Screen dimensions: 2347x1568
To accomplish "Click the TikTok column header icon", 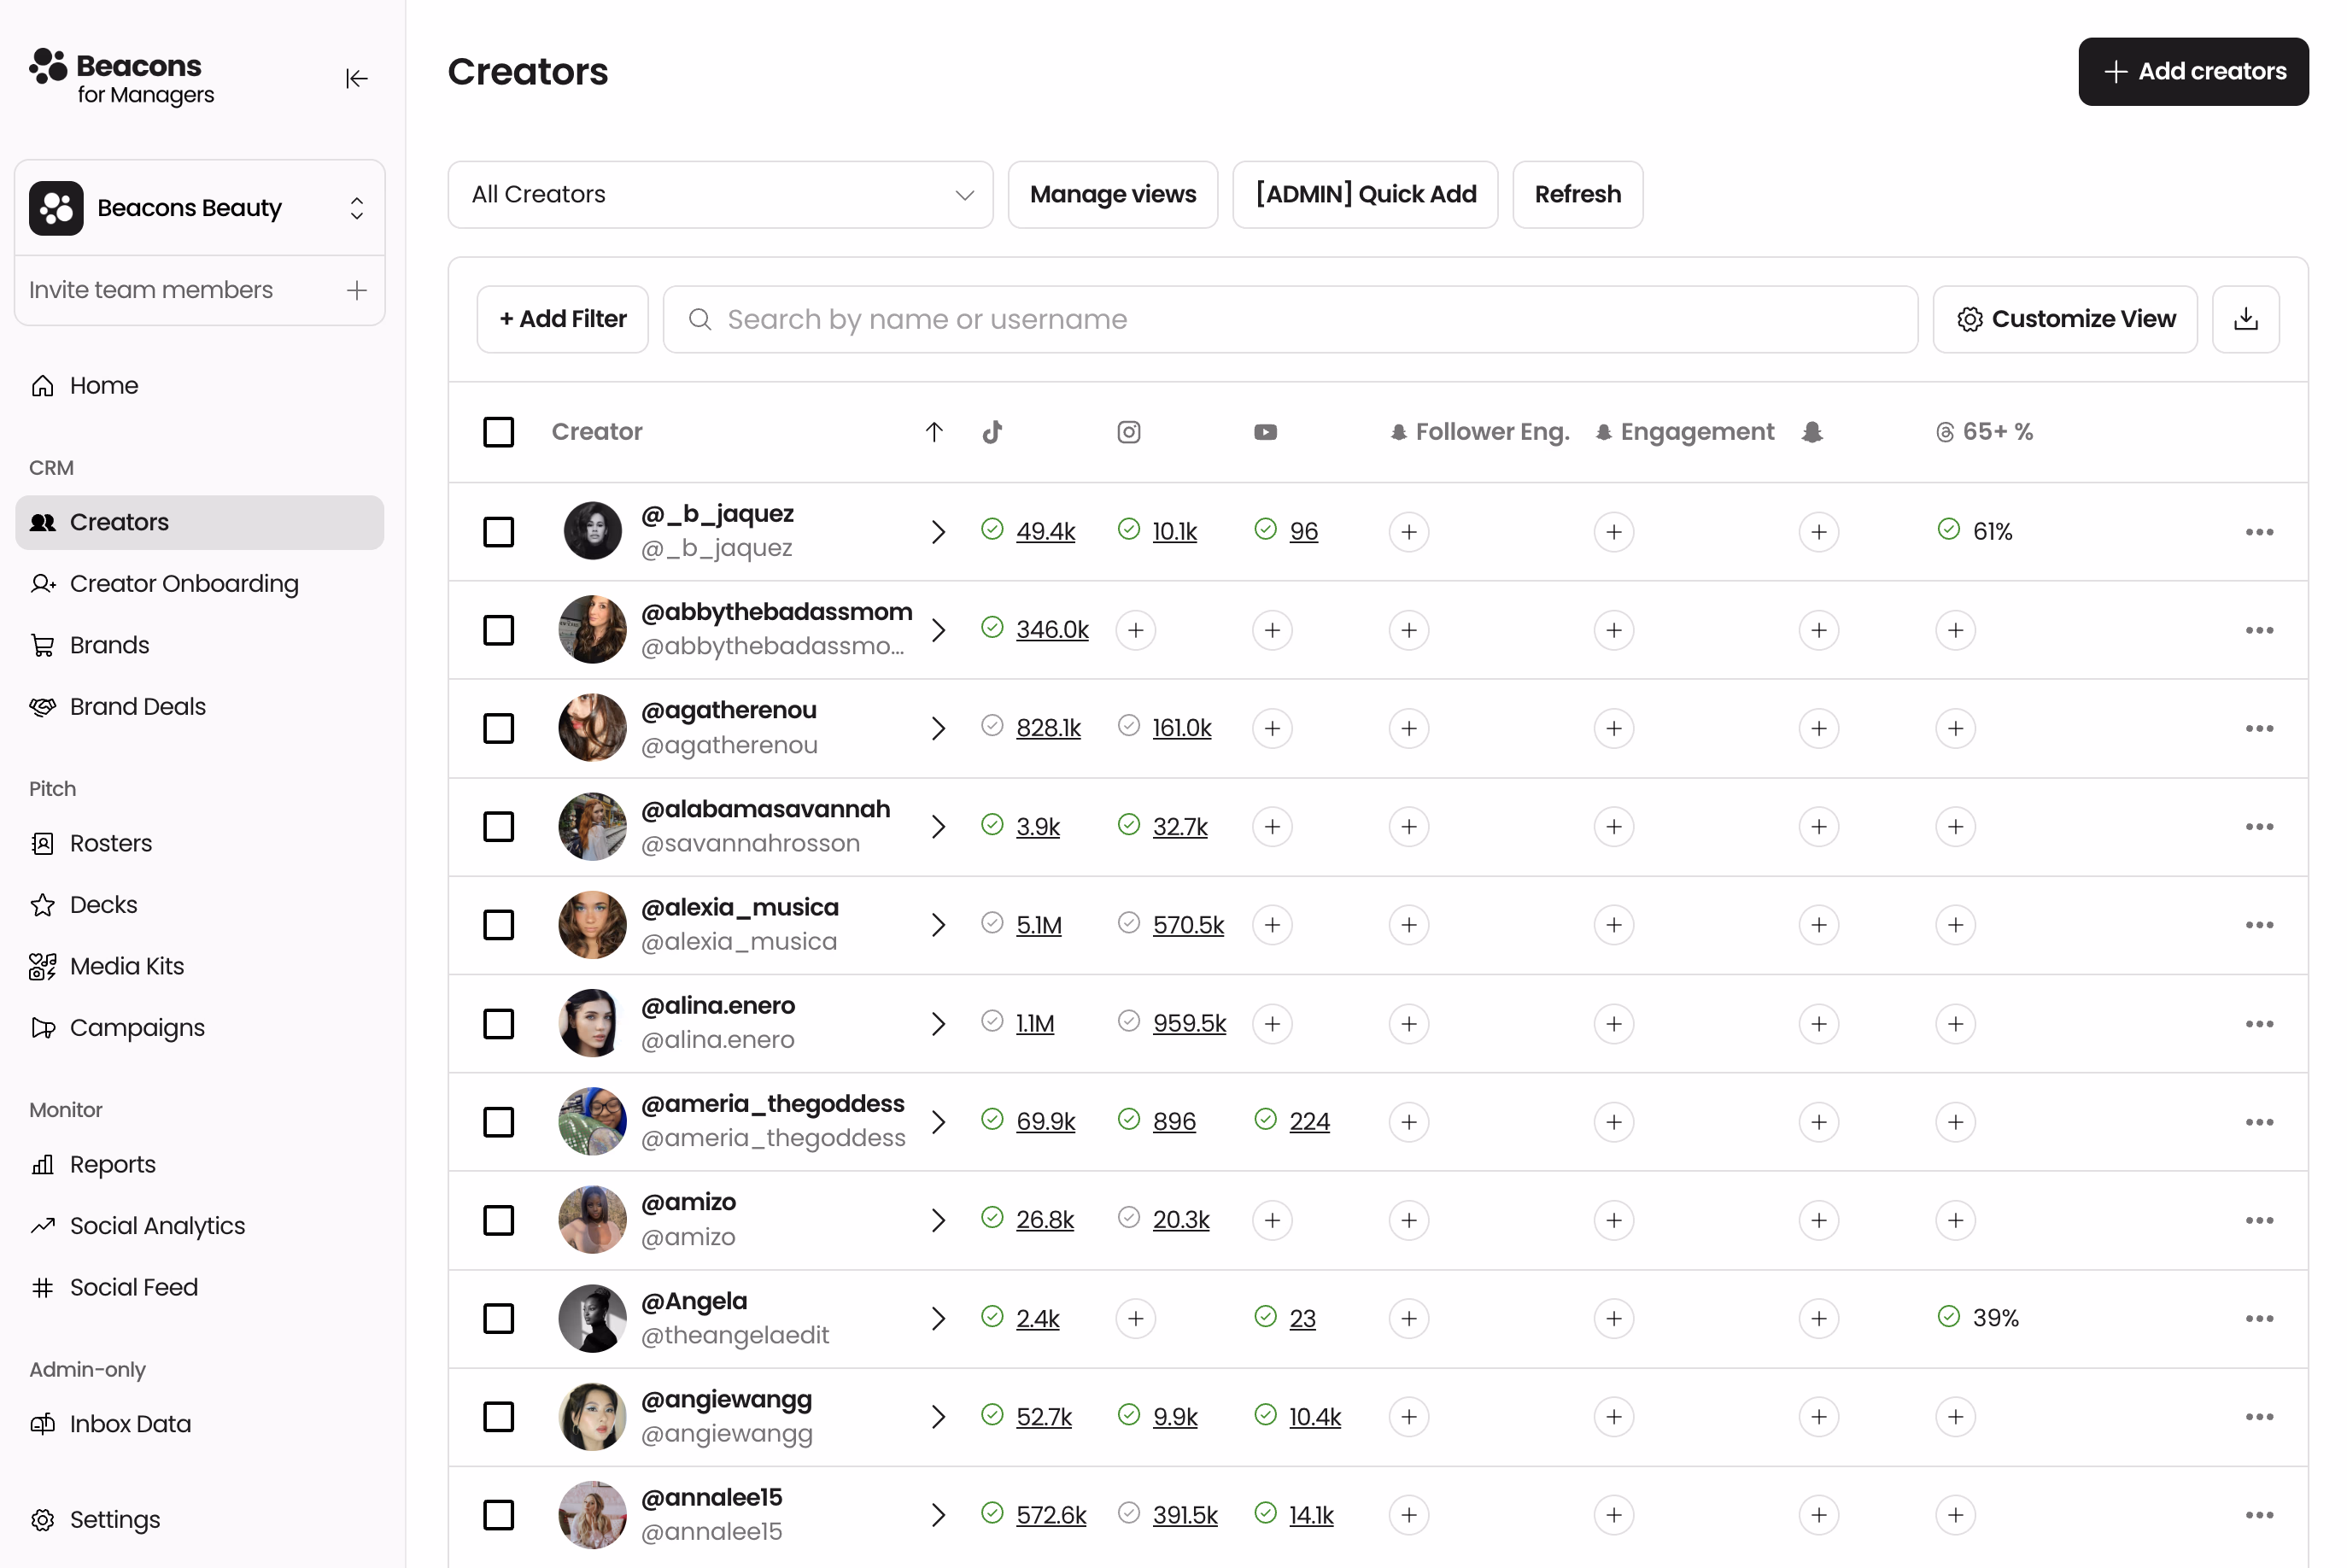I will tap(992, 431).
